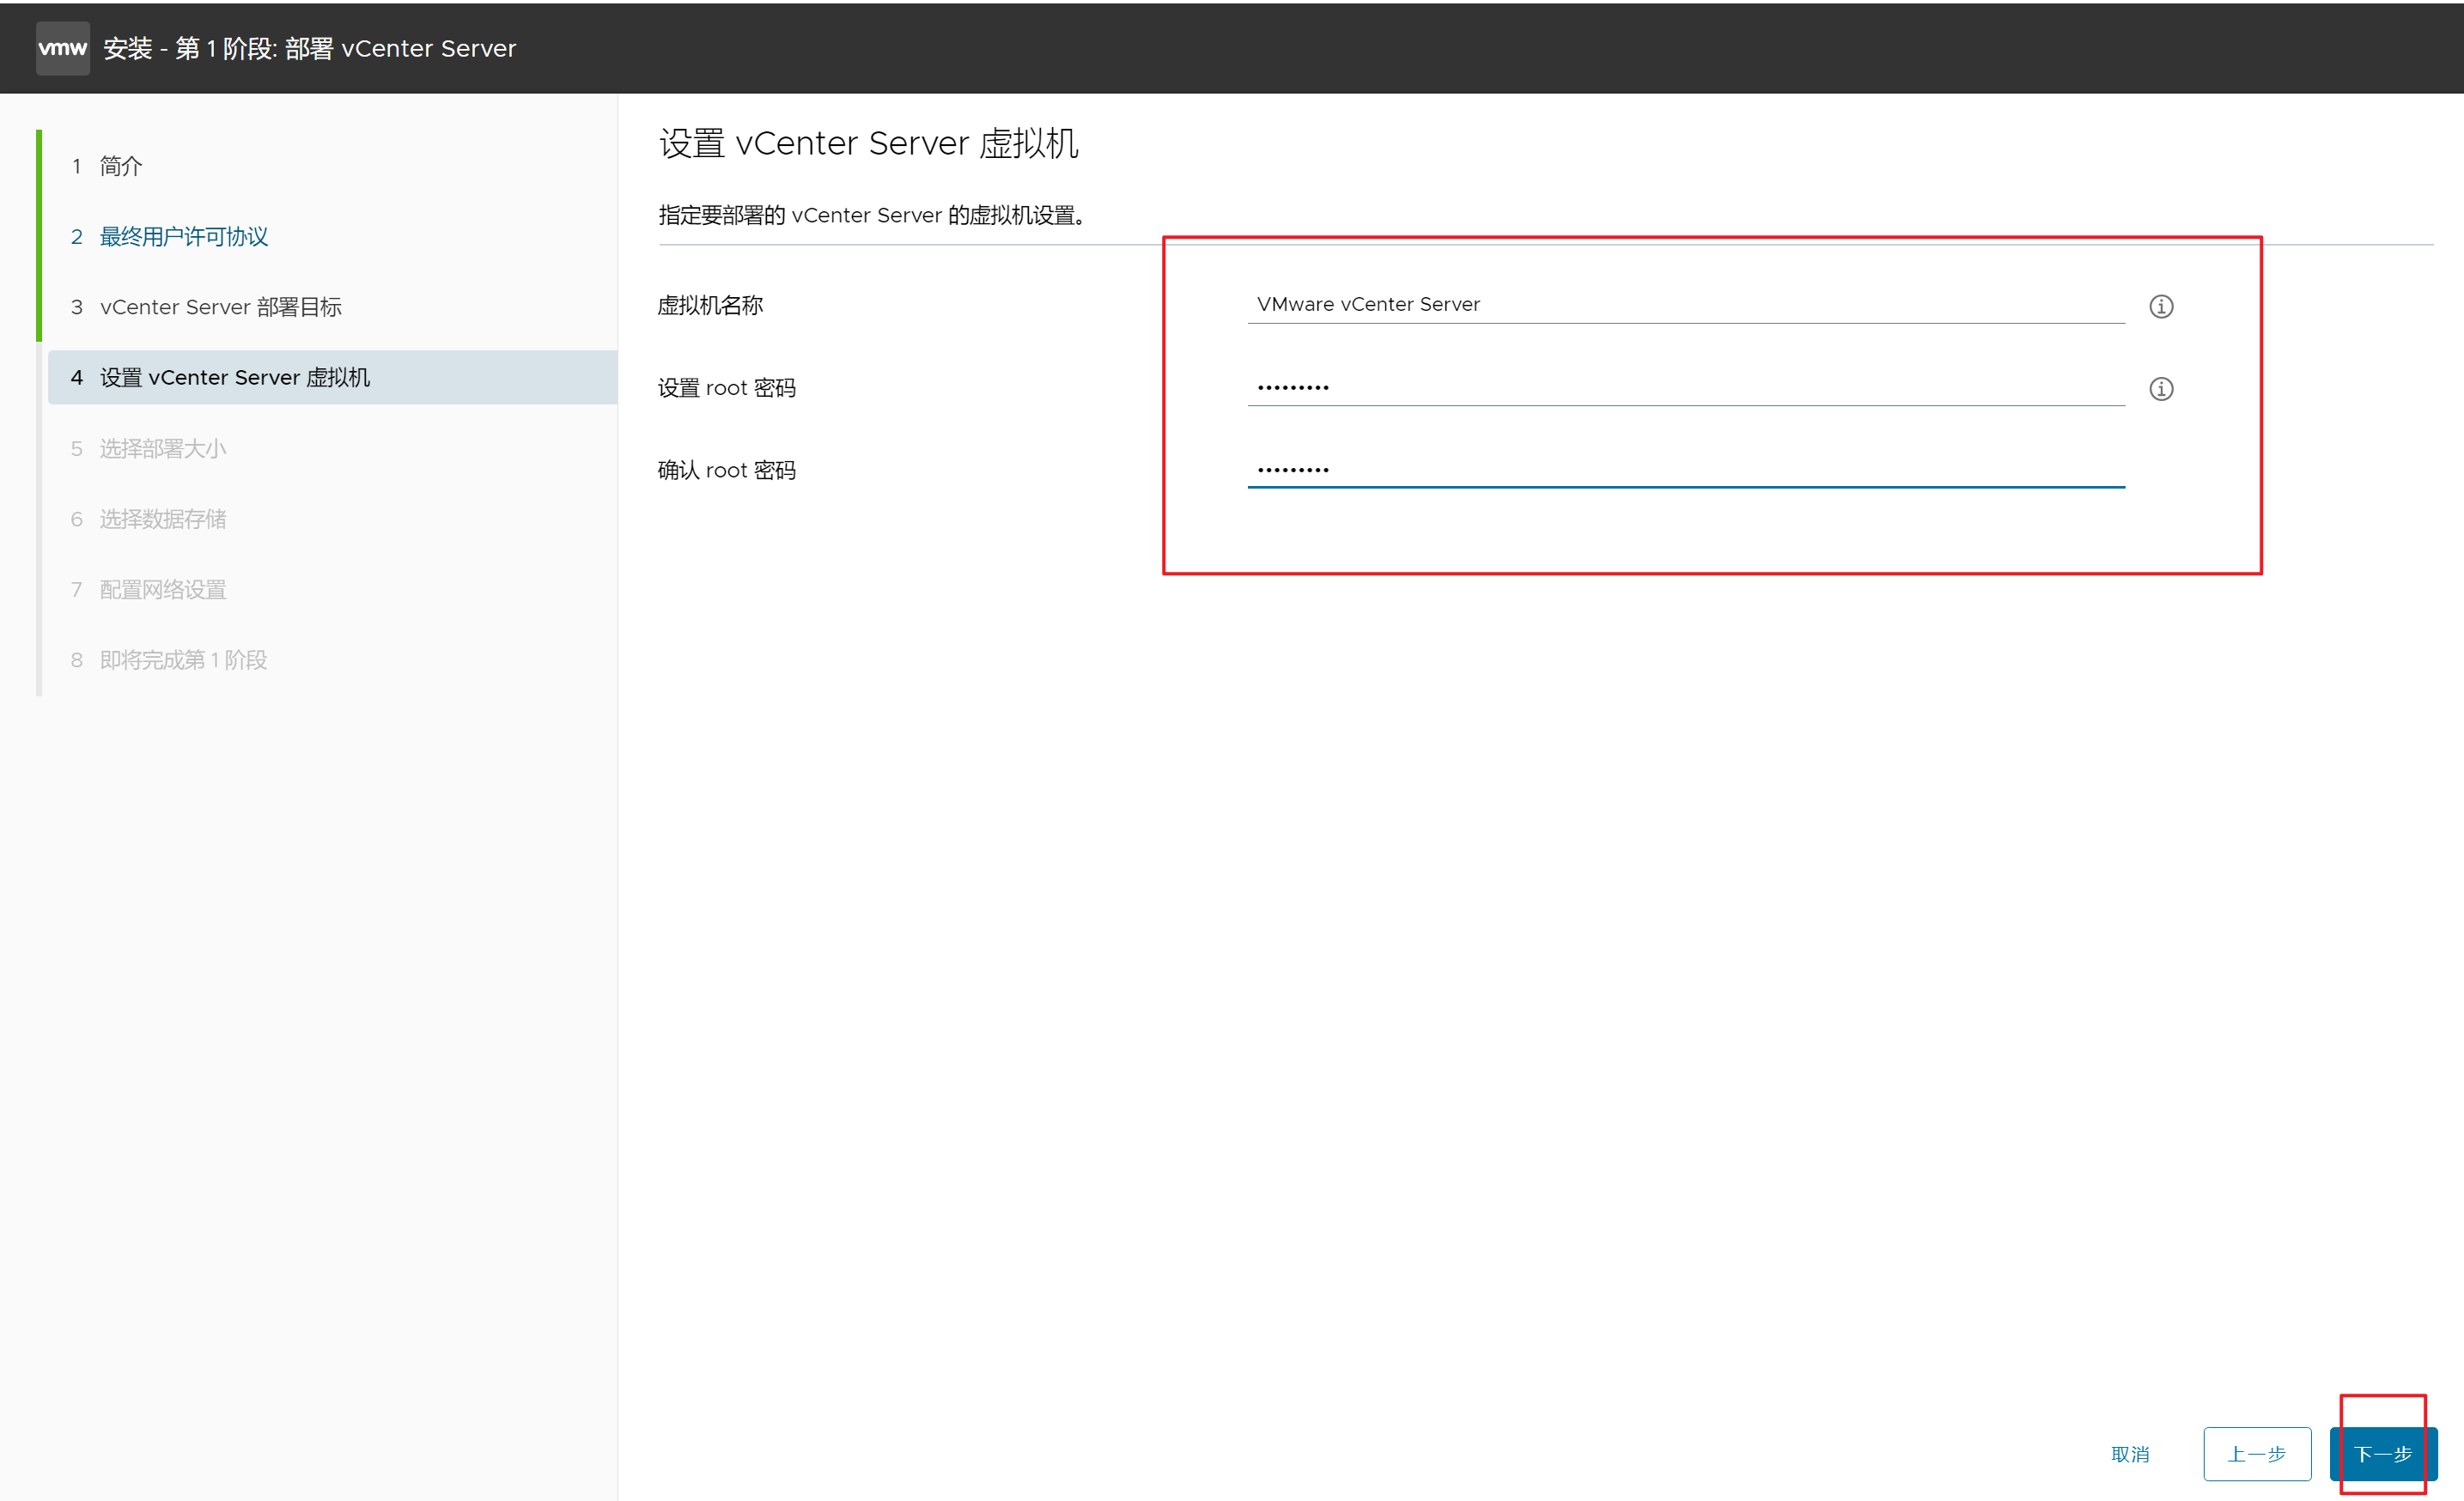This screenshot has height=1501, width=2464.
Task: Click step 7 配置网络设置
Action: (x=162, y=590)
